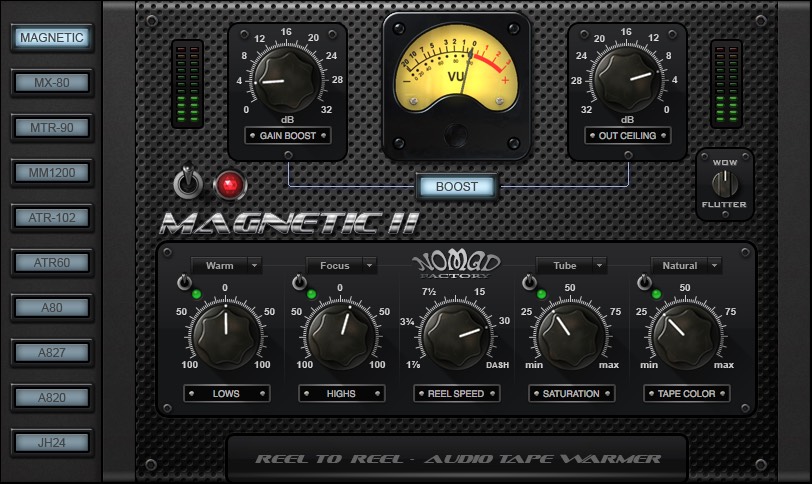Click the GAIN BOOST label plate
This screenshot has width=812, height=484.
[287, 136]
